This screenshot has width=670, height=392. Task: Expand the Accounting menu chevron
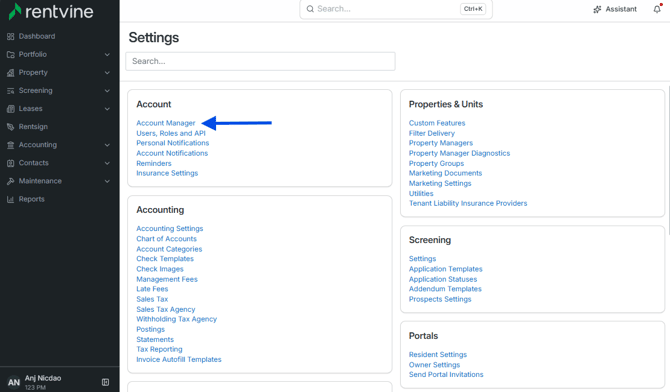[x=107, y=145]
